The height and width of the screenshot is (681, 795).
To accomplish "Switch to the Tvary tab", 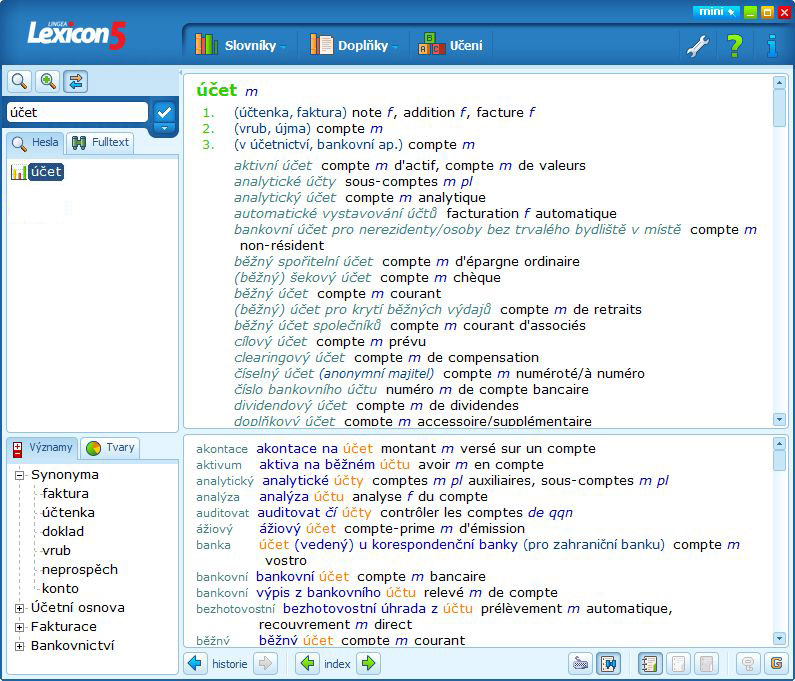I will click(111, 448).
